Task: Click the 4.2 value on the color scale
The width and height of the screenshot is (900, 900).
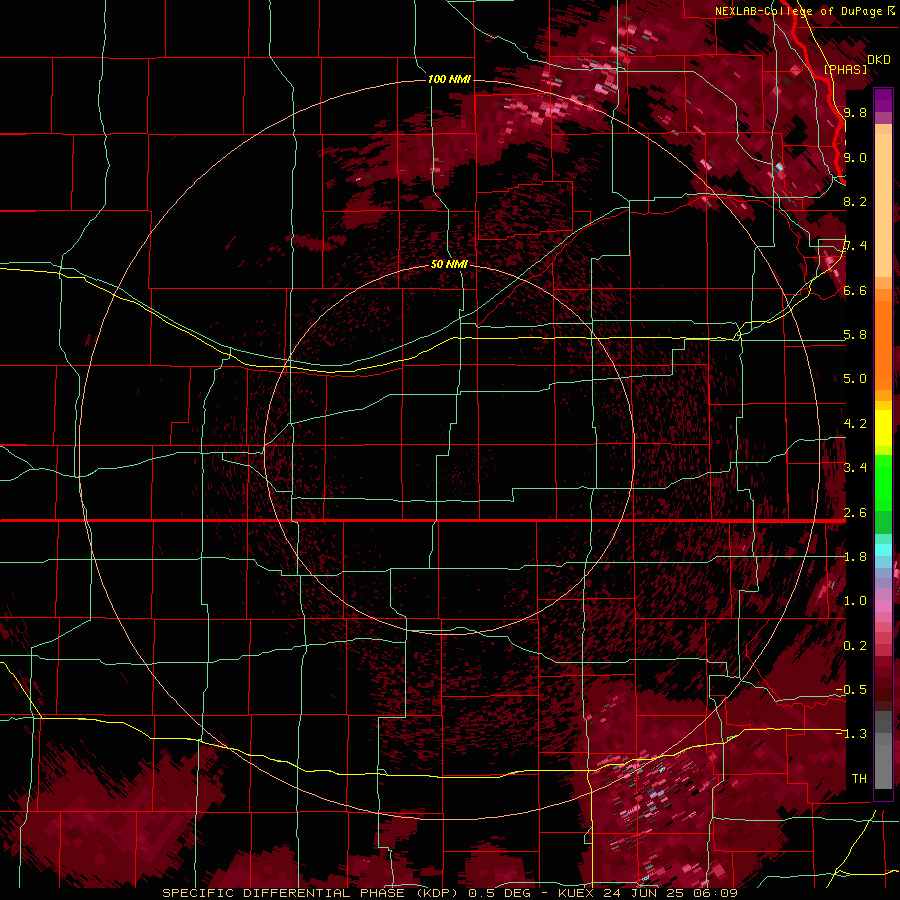Action: pos(855,424)
